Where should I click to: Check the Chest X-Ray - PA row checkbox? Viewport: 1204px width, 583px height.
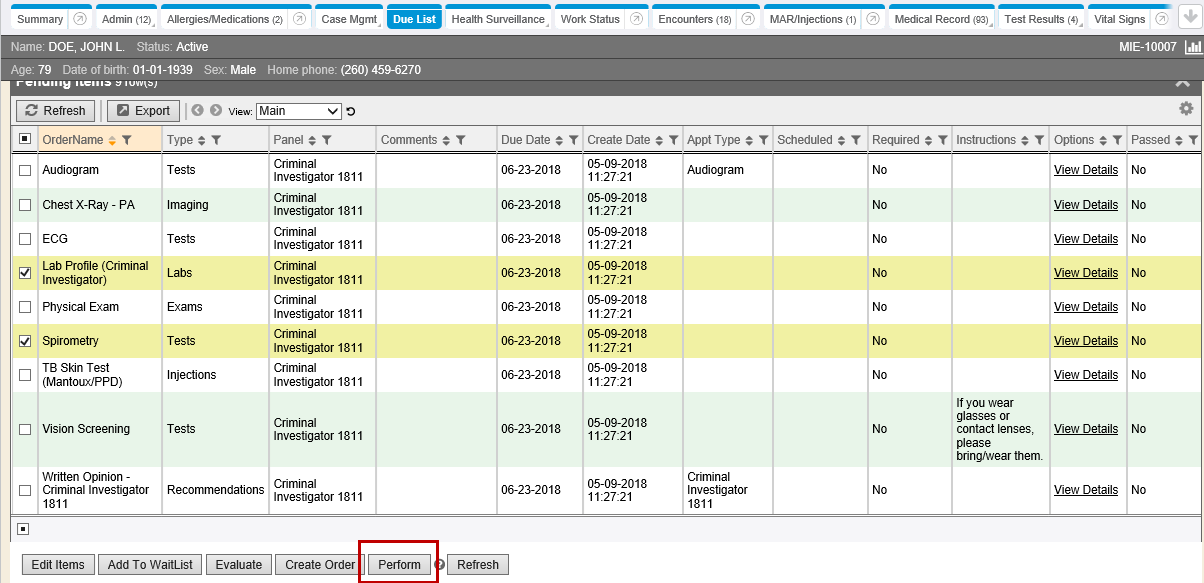pyautogui.click(x=25, y=205)
